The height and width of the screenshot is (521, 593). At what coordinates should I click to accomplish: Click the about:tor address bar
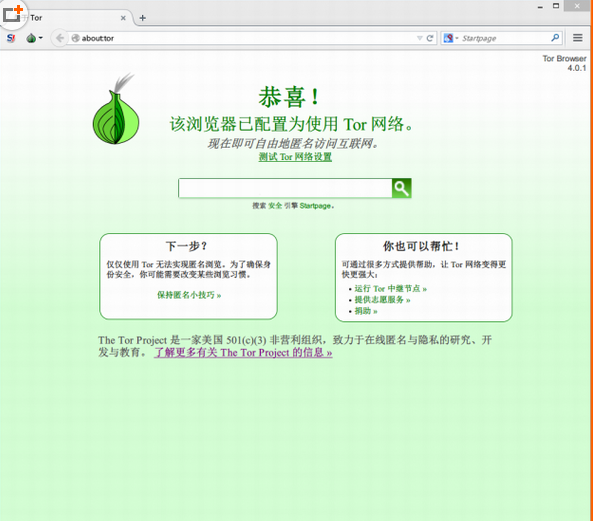[x=242, y=38]
